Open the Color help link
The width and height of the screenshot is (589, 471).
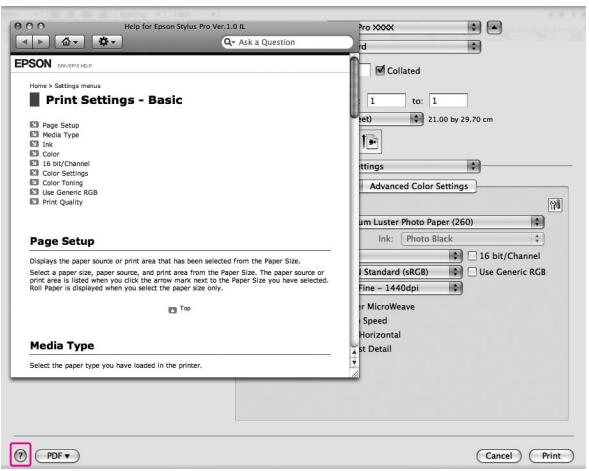point(51,154)
